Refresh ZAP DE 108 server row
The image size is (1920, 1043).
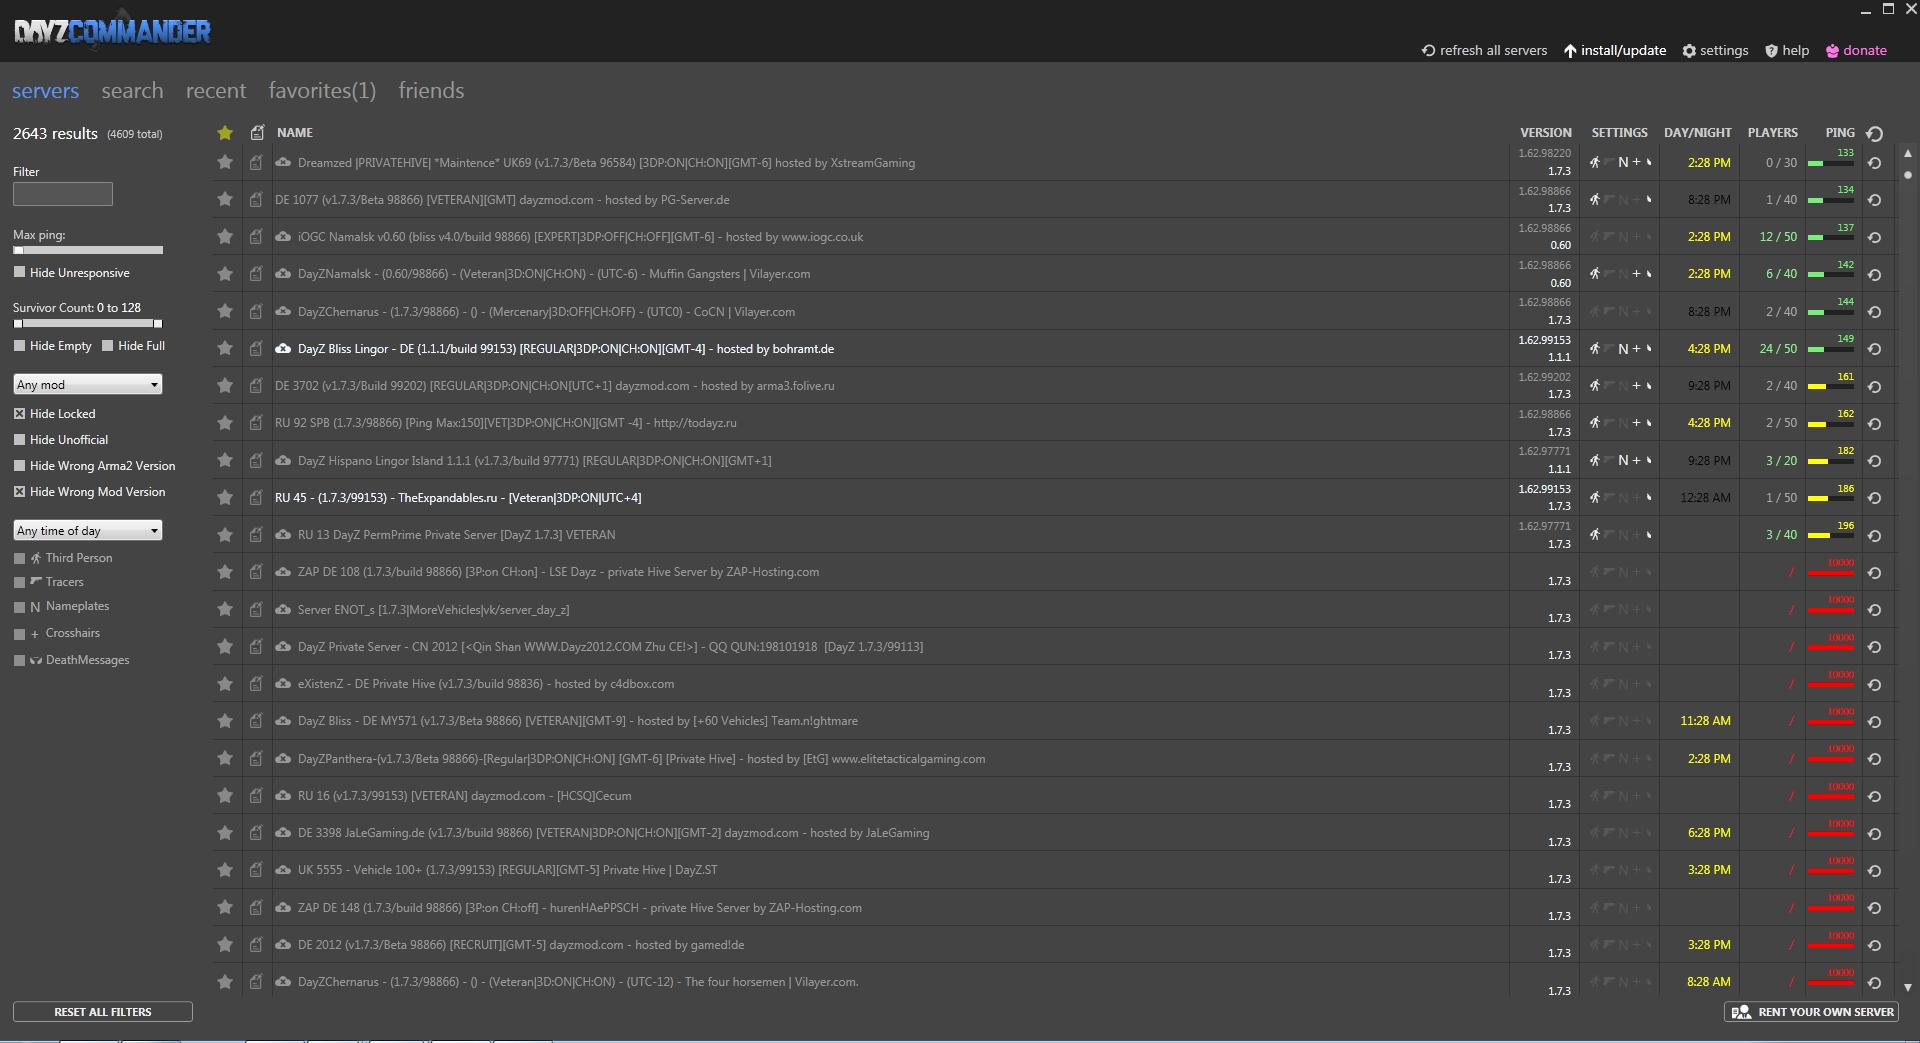click(x=1875, y=573)
